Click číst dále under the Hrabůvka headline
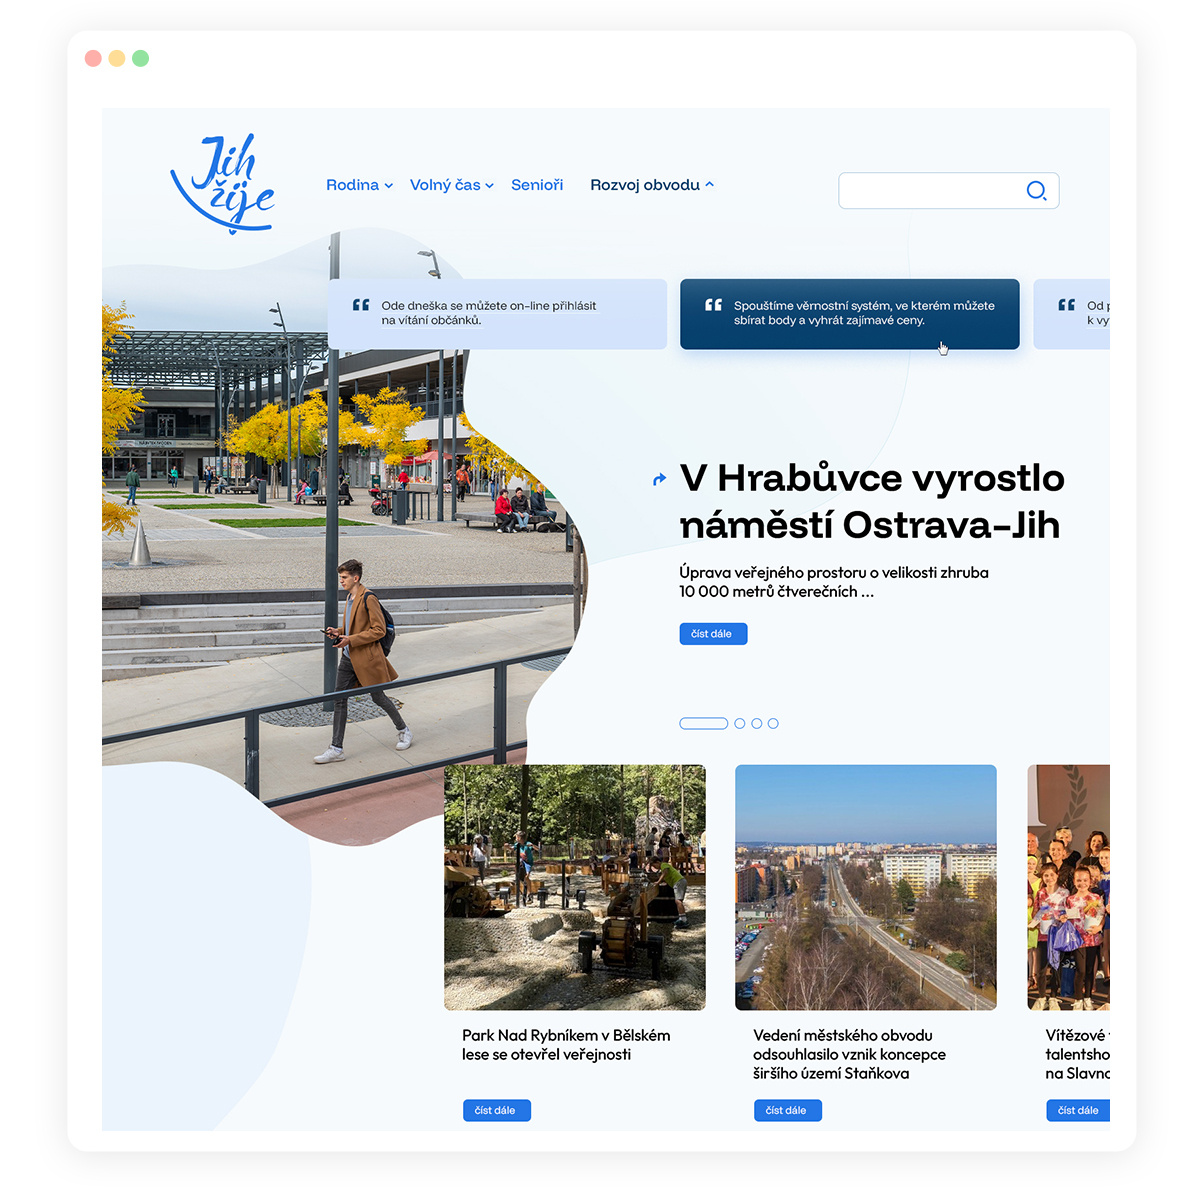Viewport: 1200px width, 1200px height. (x=713, y=634)
